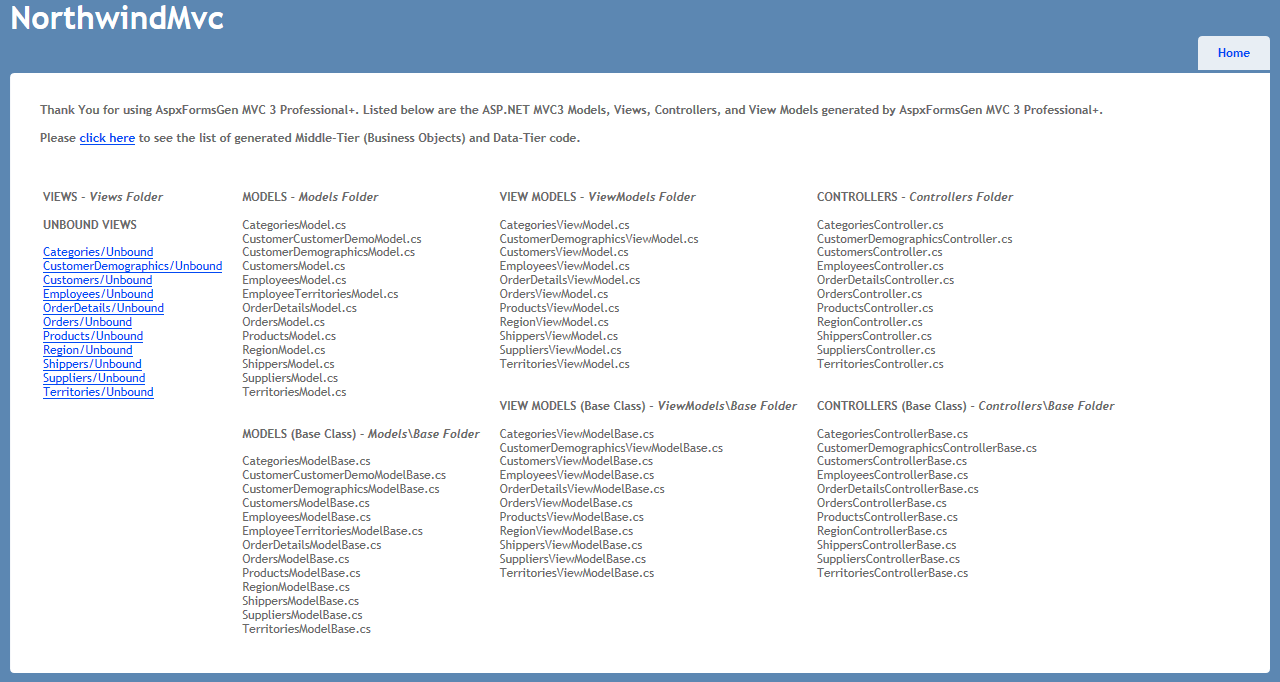The height and width of the screenshot is (682, 1280).
Task: Click CategoriesModelBase.cs entry
Action: click(x=306, y=461)
